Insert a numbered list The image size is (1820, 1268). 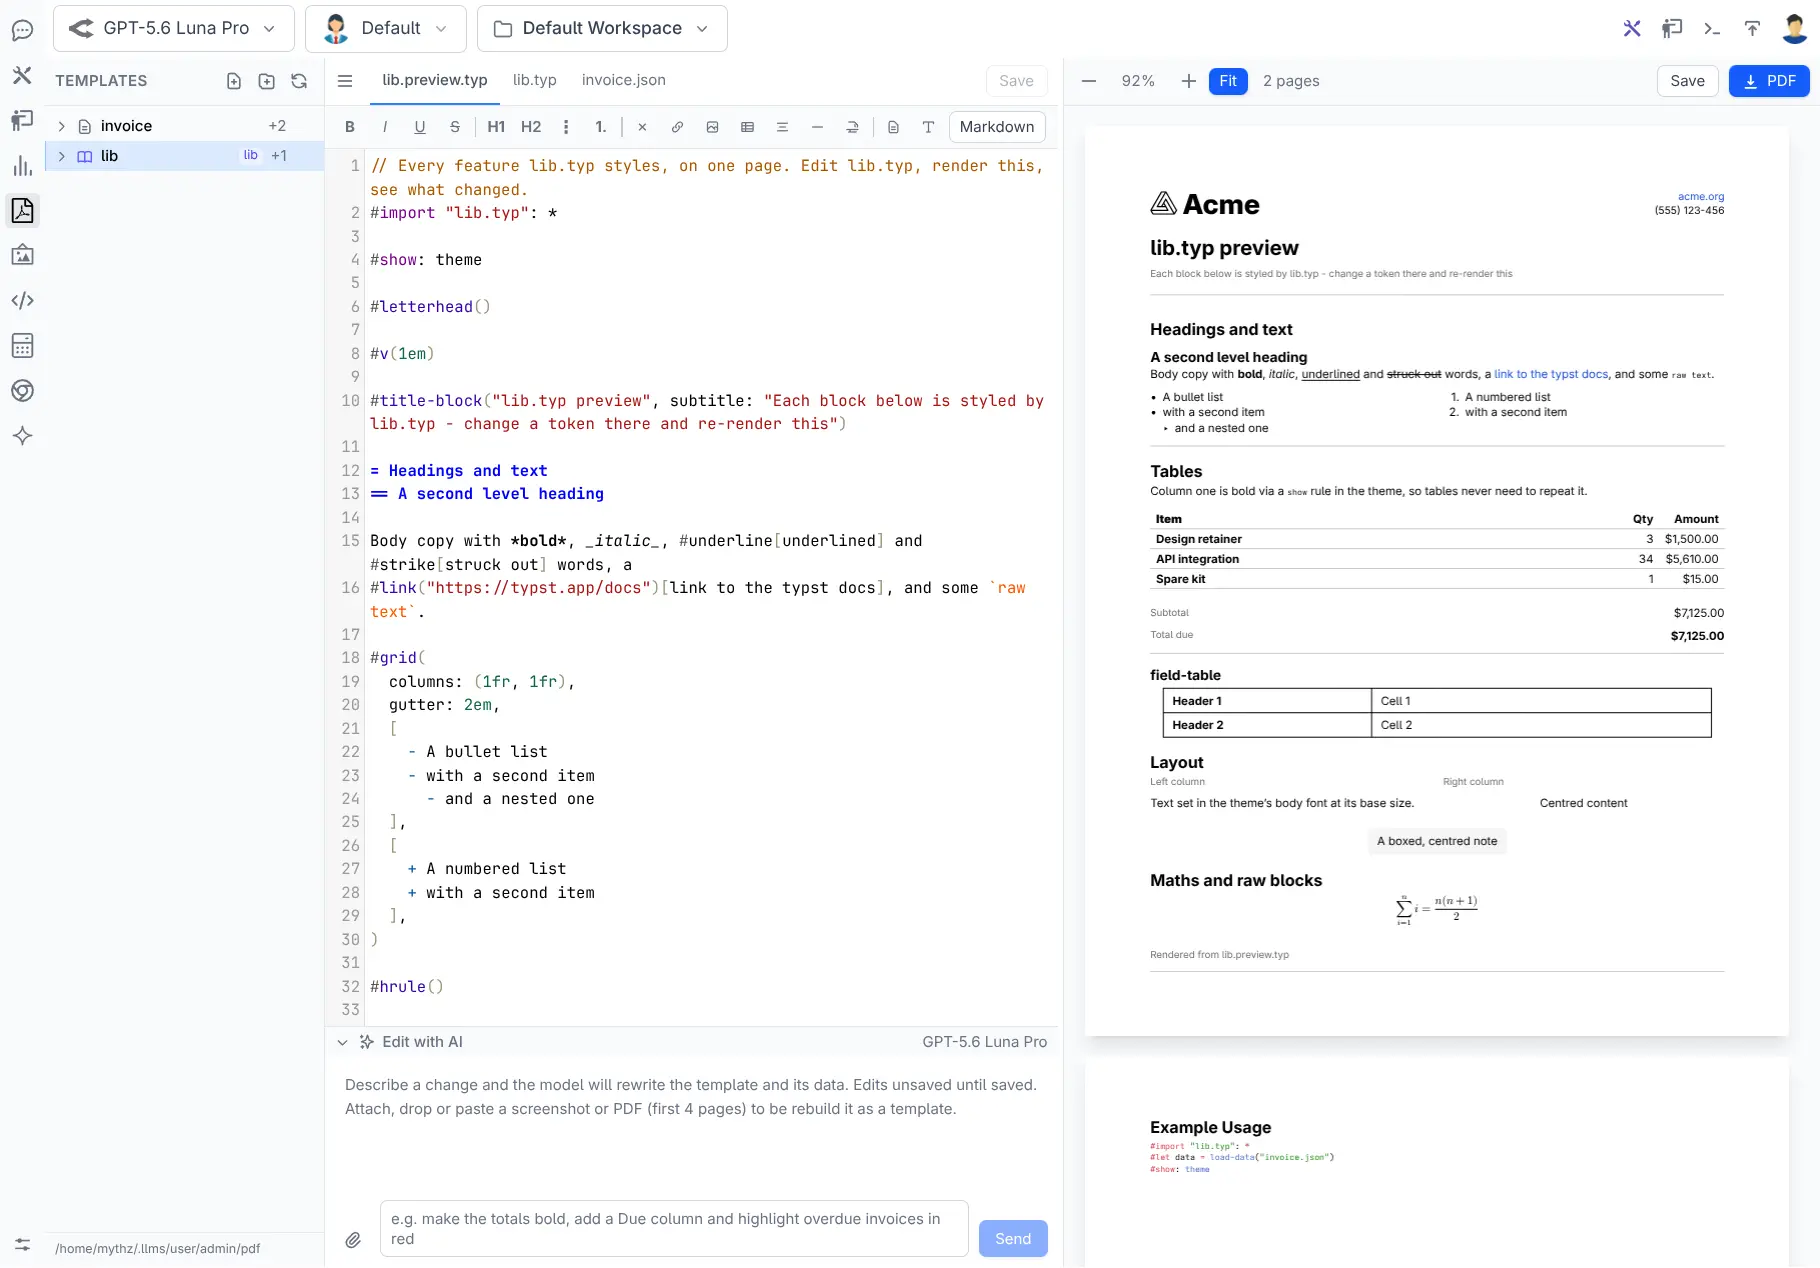pos(601,127)
